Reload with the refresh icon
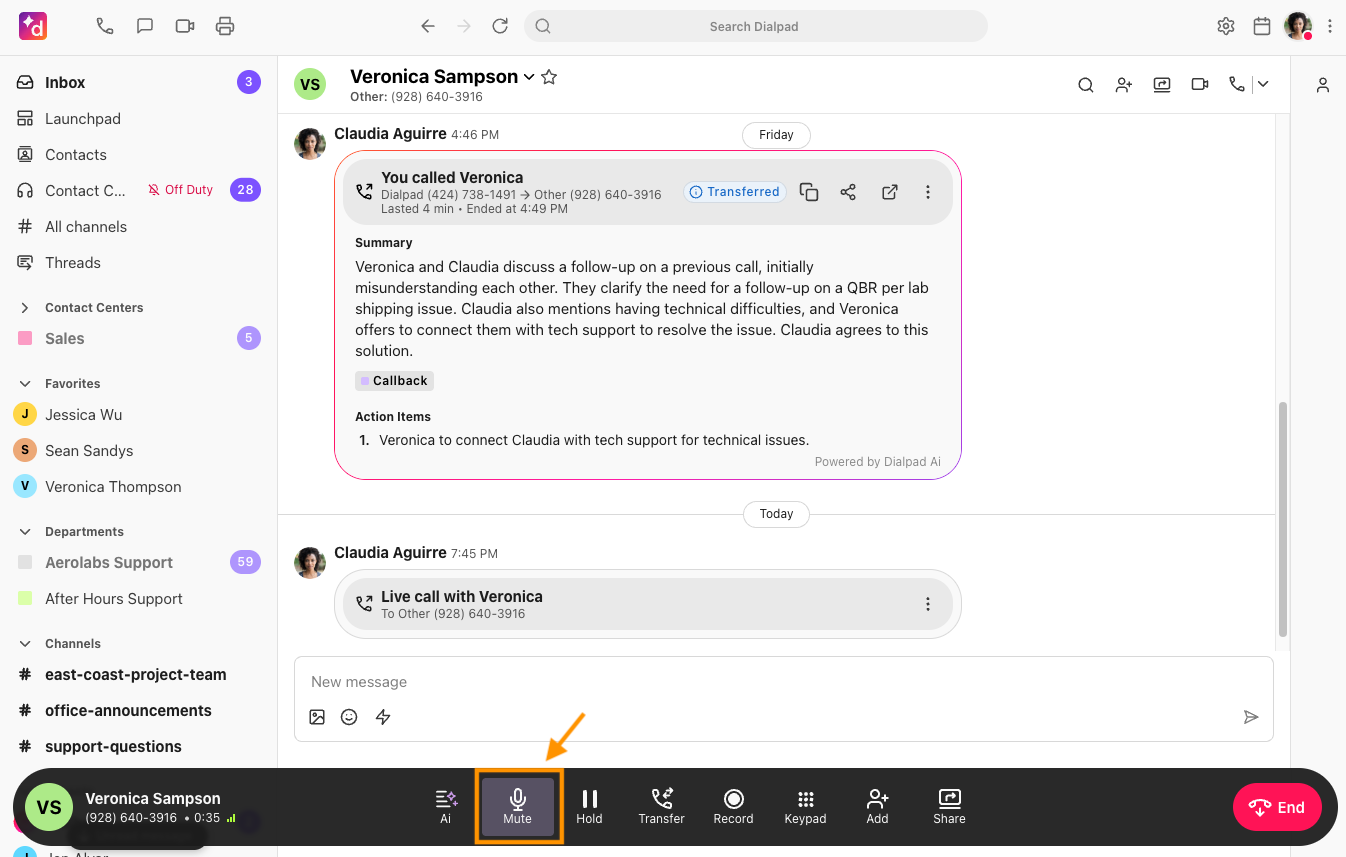The width and height of the screenshot is (1346, 857). point(500,26)
